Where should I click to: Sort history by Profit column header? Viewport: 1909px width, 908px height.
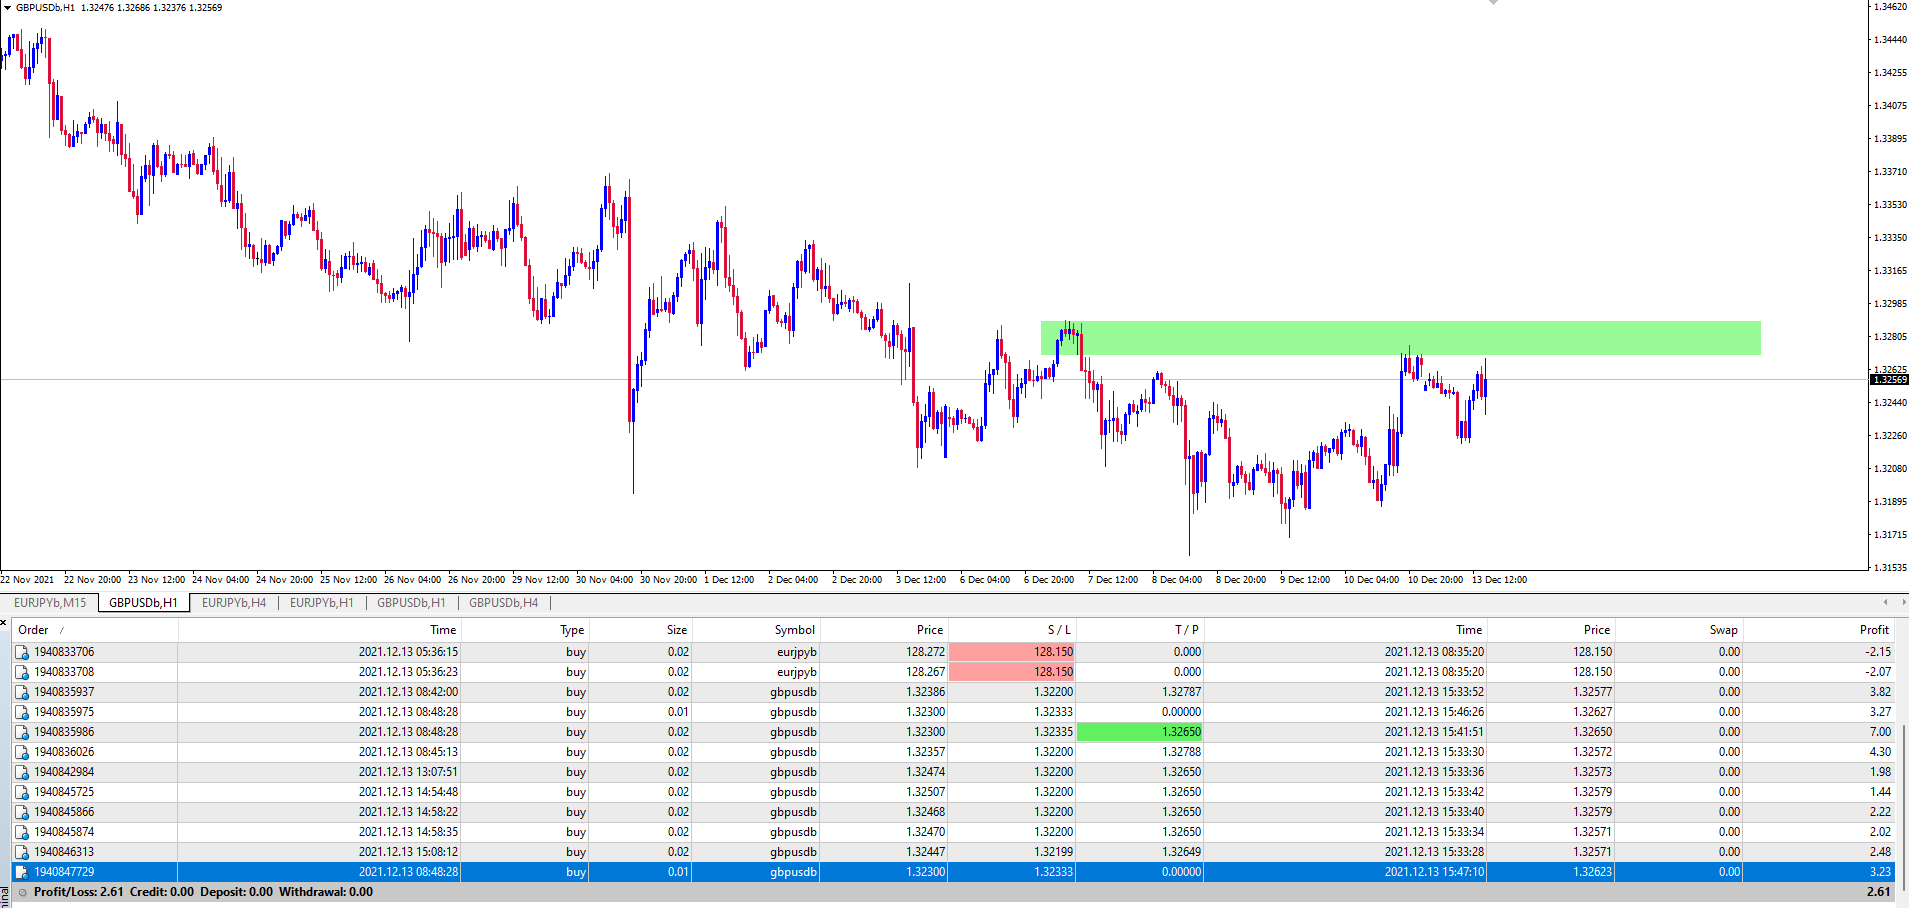(x=1819, y=630)
